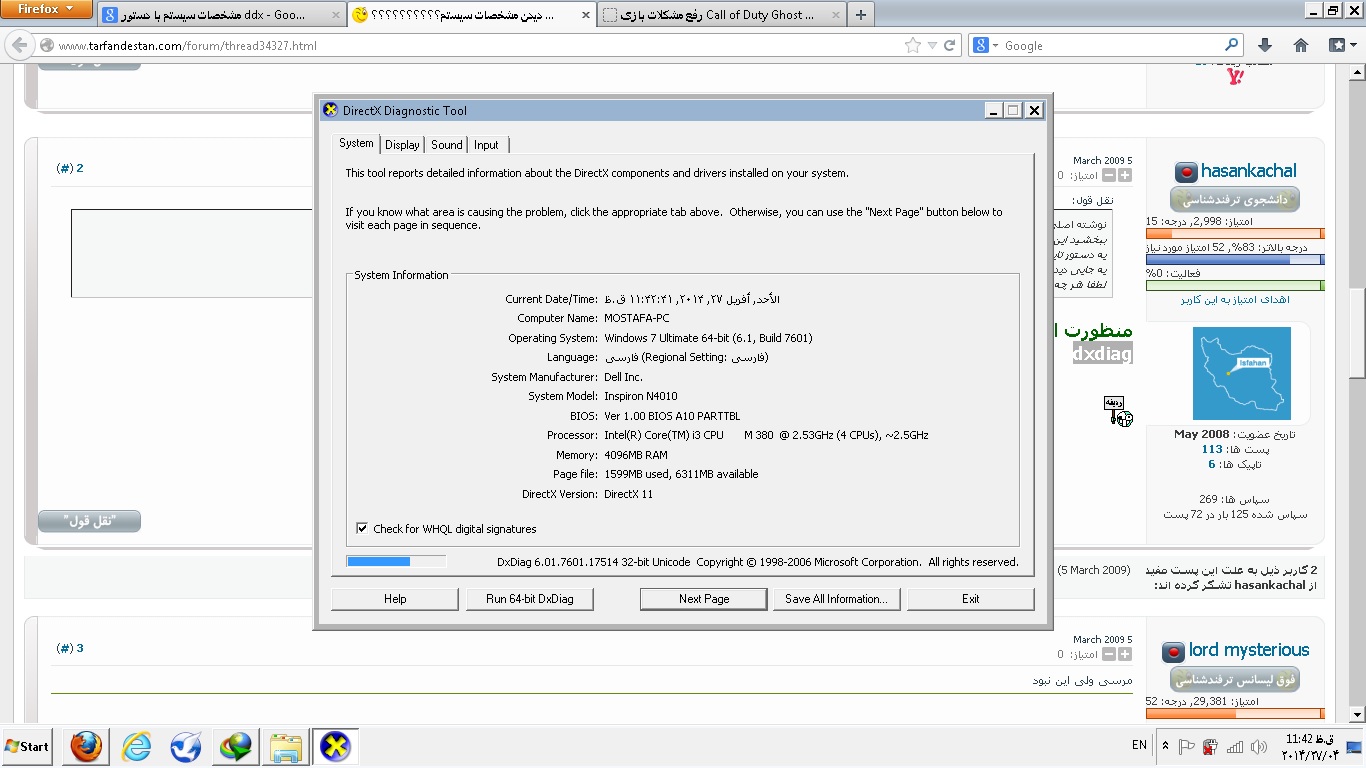Screen dimensions: 1366x768
Task: Click the page scrollbar down arrow
Action: [x=1356, y=715]
